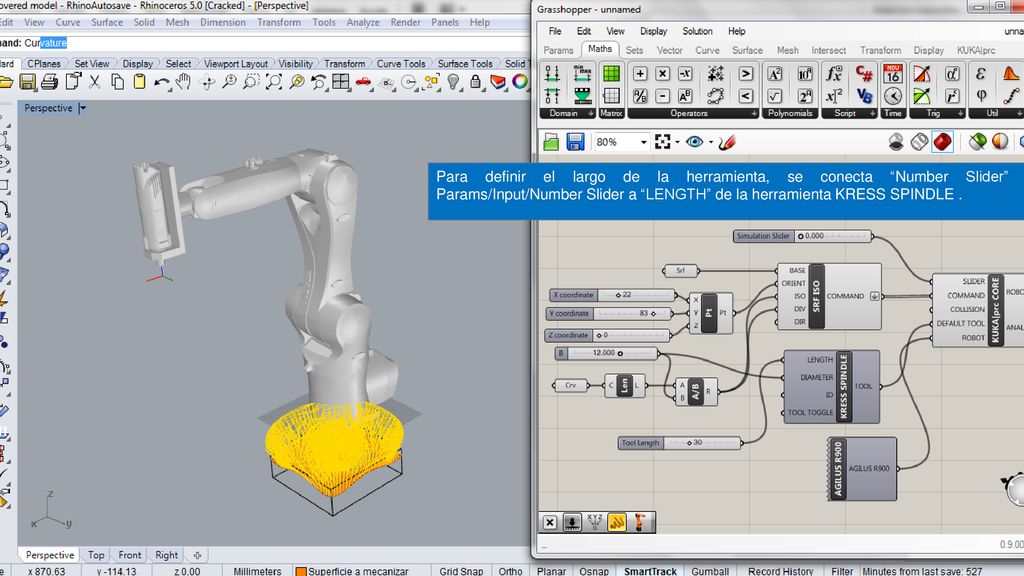1024x576 pixels.
Task: Select the Multiplication component in Operators
Action: (662, 74)
